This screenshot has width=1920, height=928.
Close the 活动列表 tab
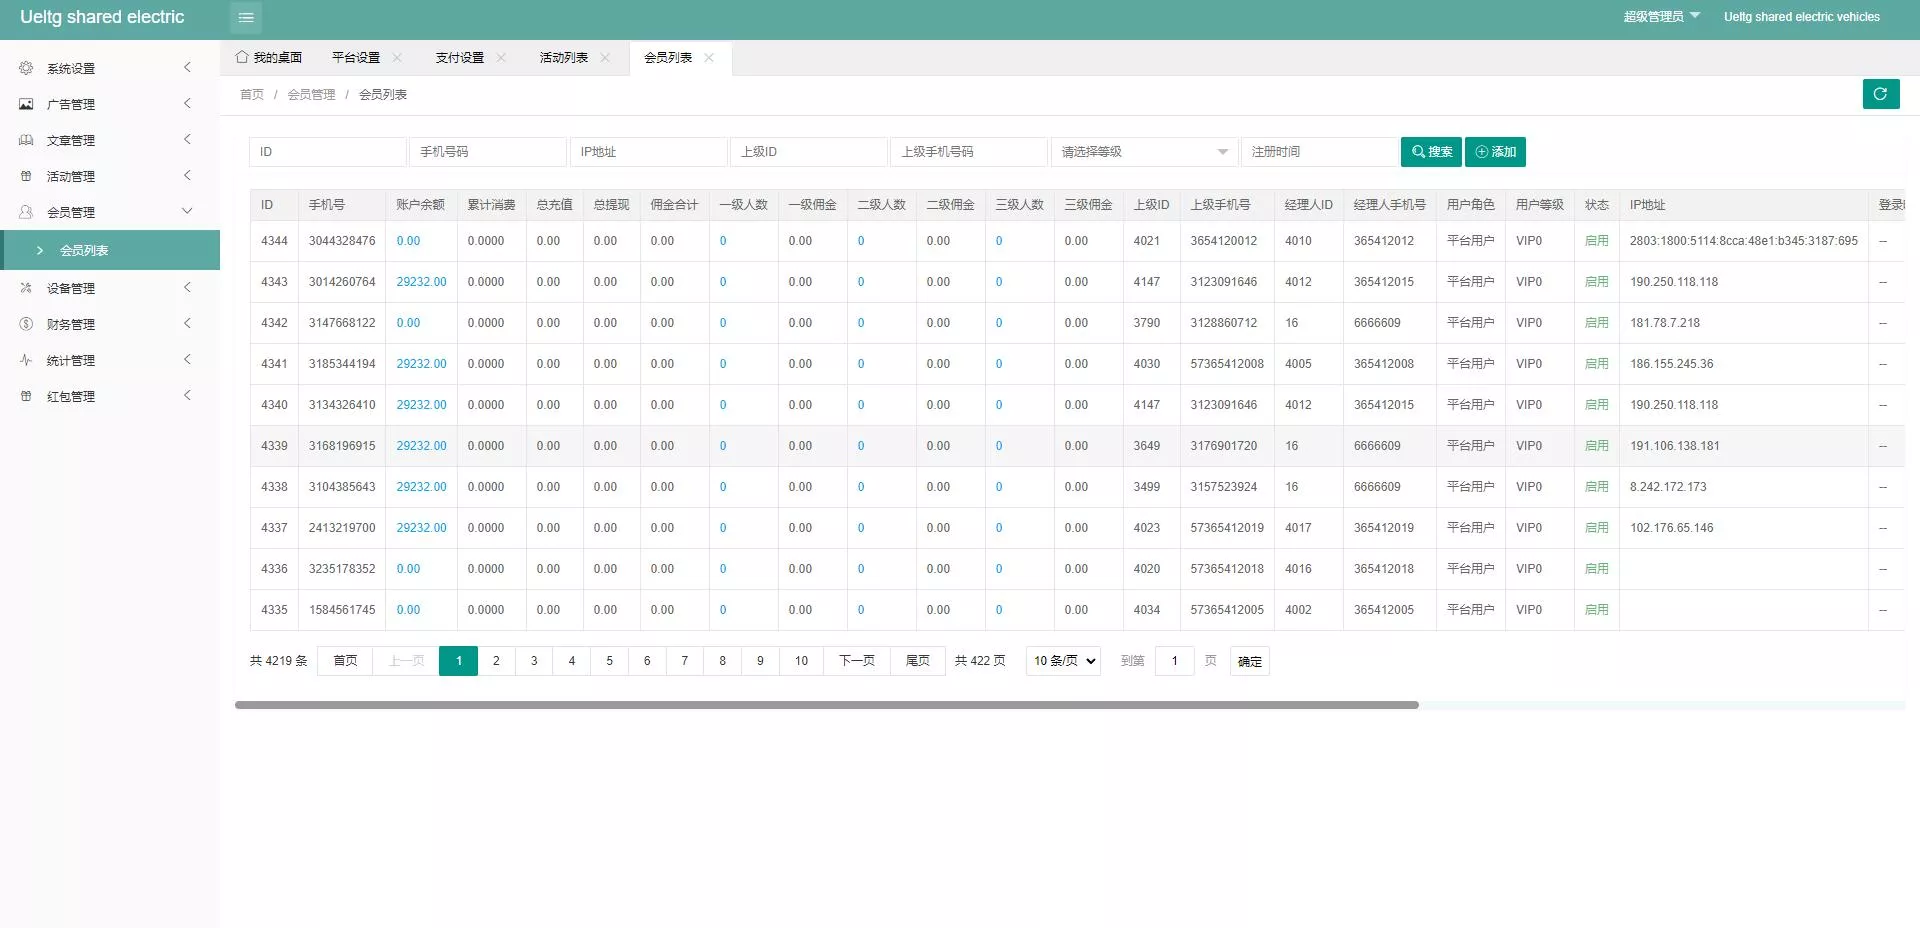tap(605, 58)
